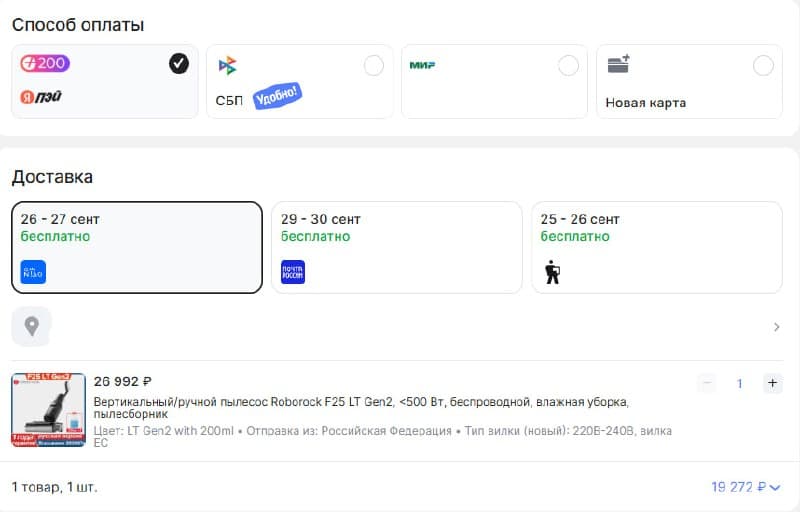Screen dimensions: 800x512
Task: Choose the 29 - 30 сент delivery option
Action: [x=396, y=247]
